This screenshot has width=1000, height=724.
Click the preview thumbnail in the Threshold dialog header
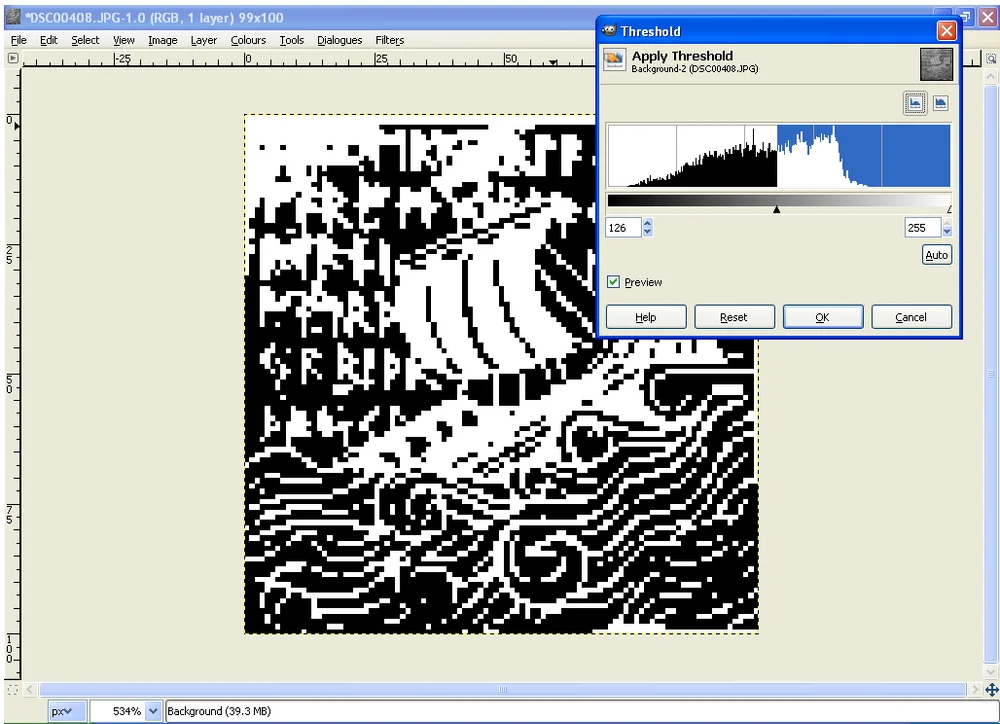pyautogui.click(x=936, y=63)
